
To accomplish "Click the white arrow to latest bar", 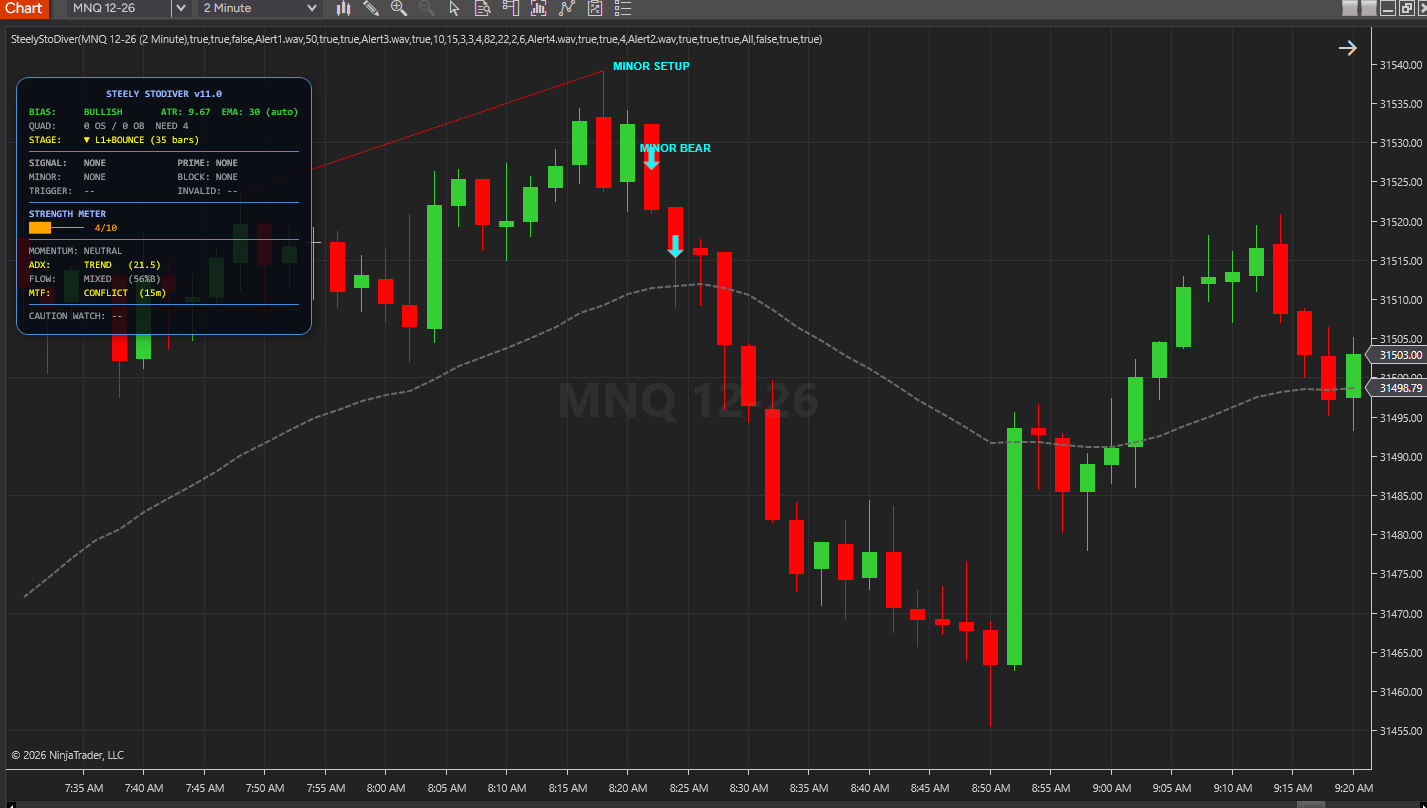I will [x=1348, y=48].
